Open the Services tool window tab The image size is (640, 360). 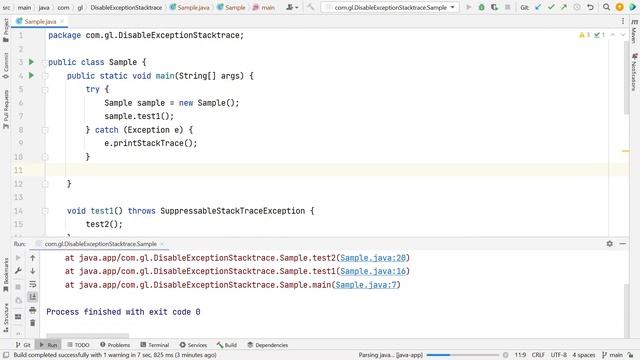[193, 345]
